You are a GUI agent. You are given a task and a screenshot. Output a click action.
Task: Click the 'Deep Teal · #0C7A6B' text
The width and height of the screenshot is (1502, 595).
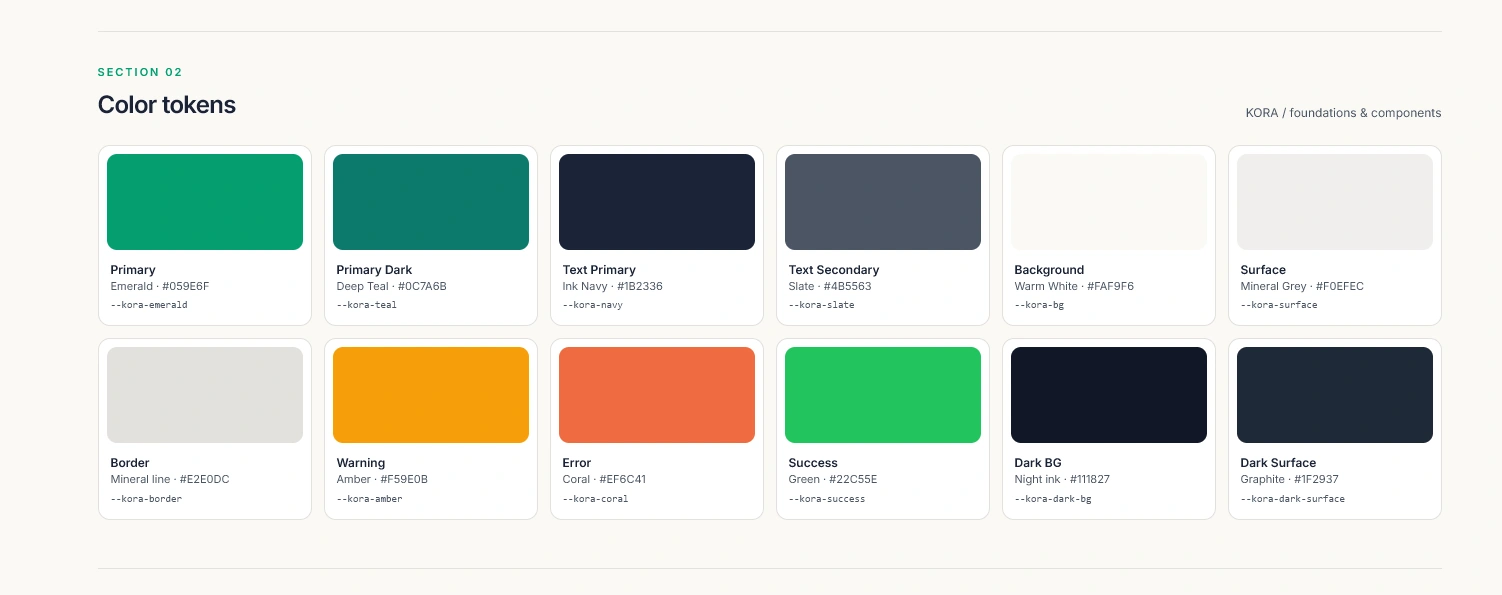pos(392,286)
